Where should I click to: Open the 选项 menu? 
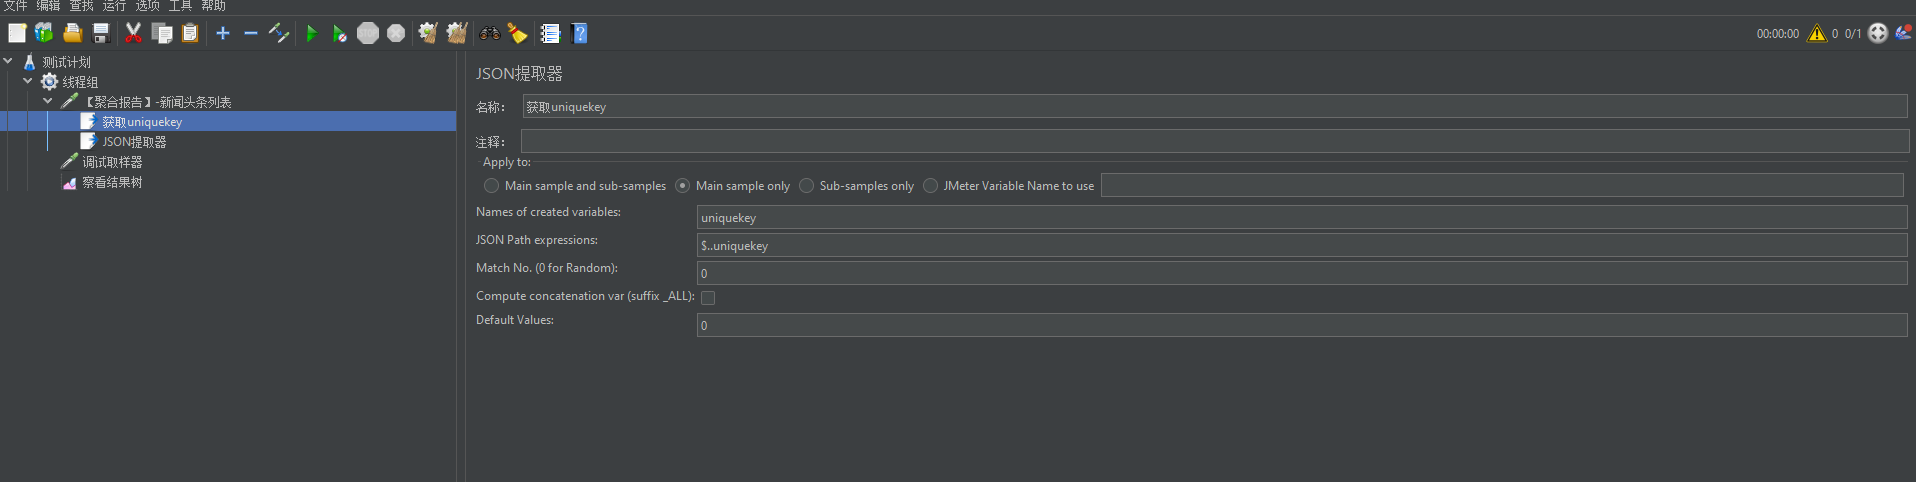[147, 6]
